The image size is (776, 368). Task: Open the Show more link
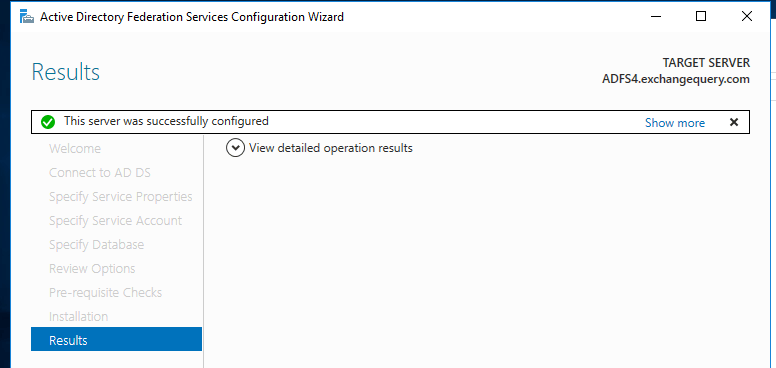[675, 123]
